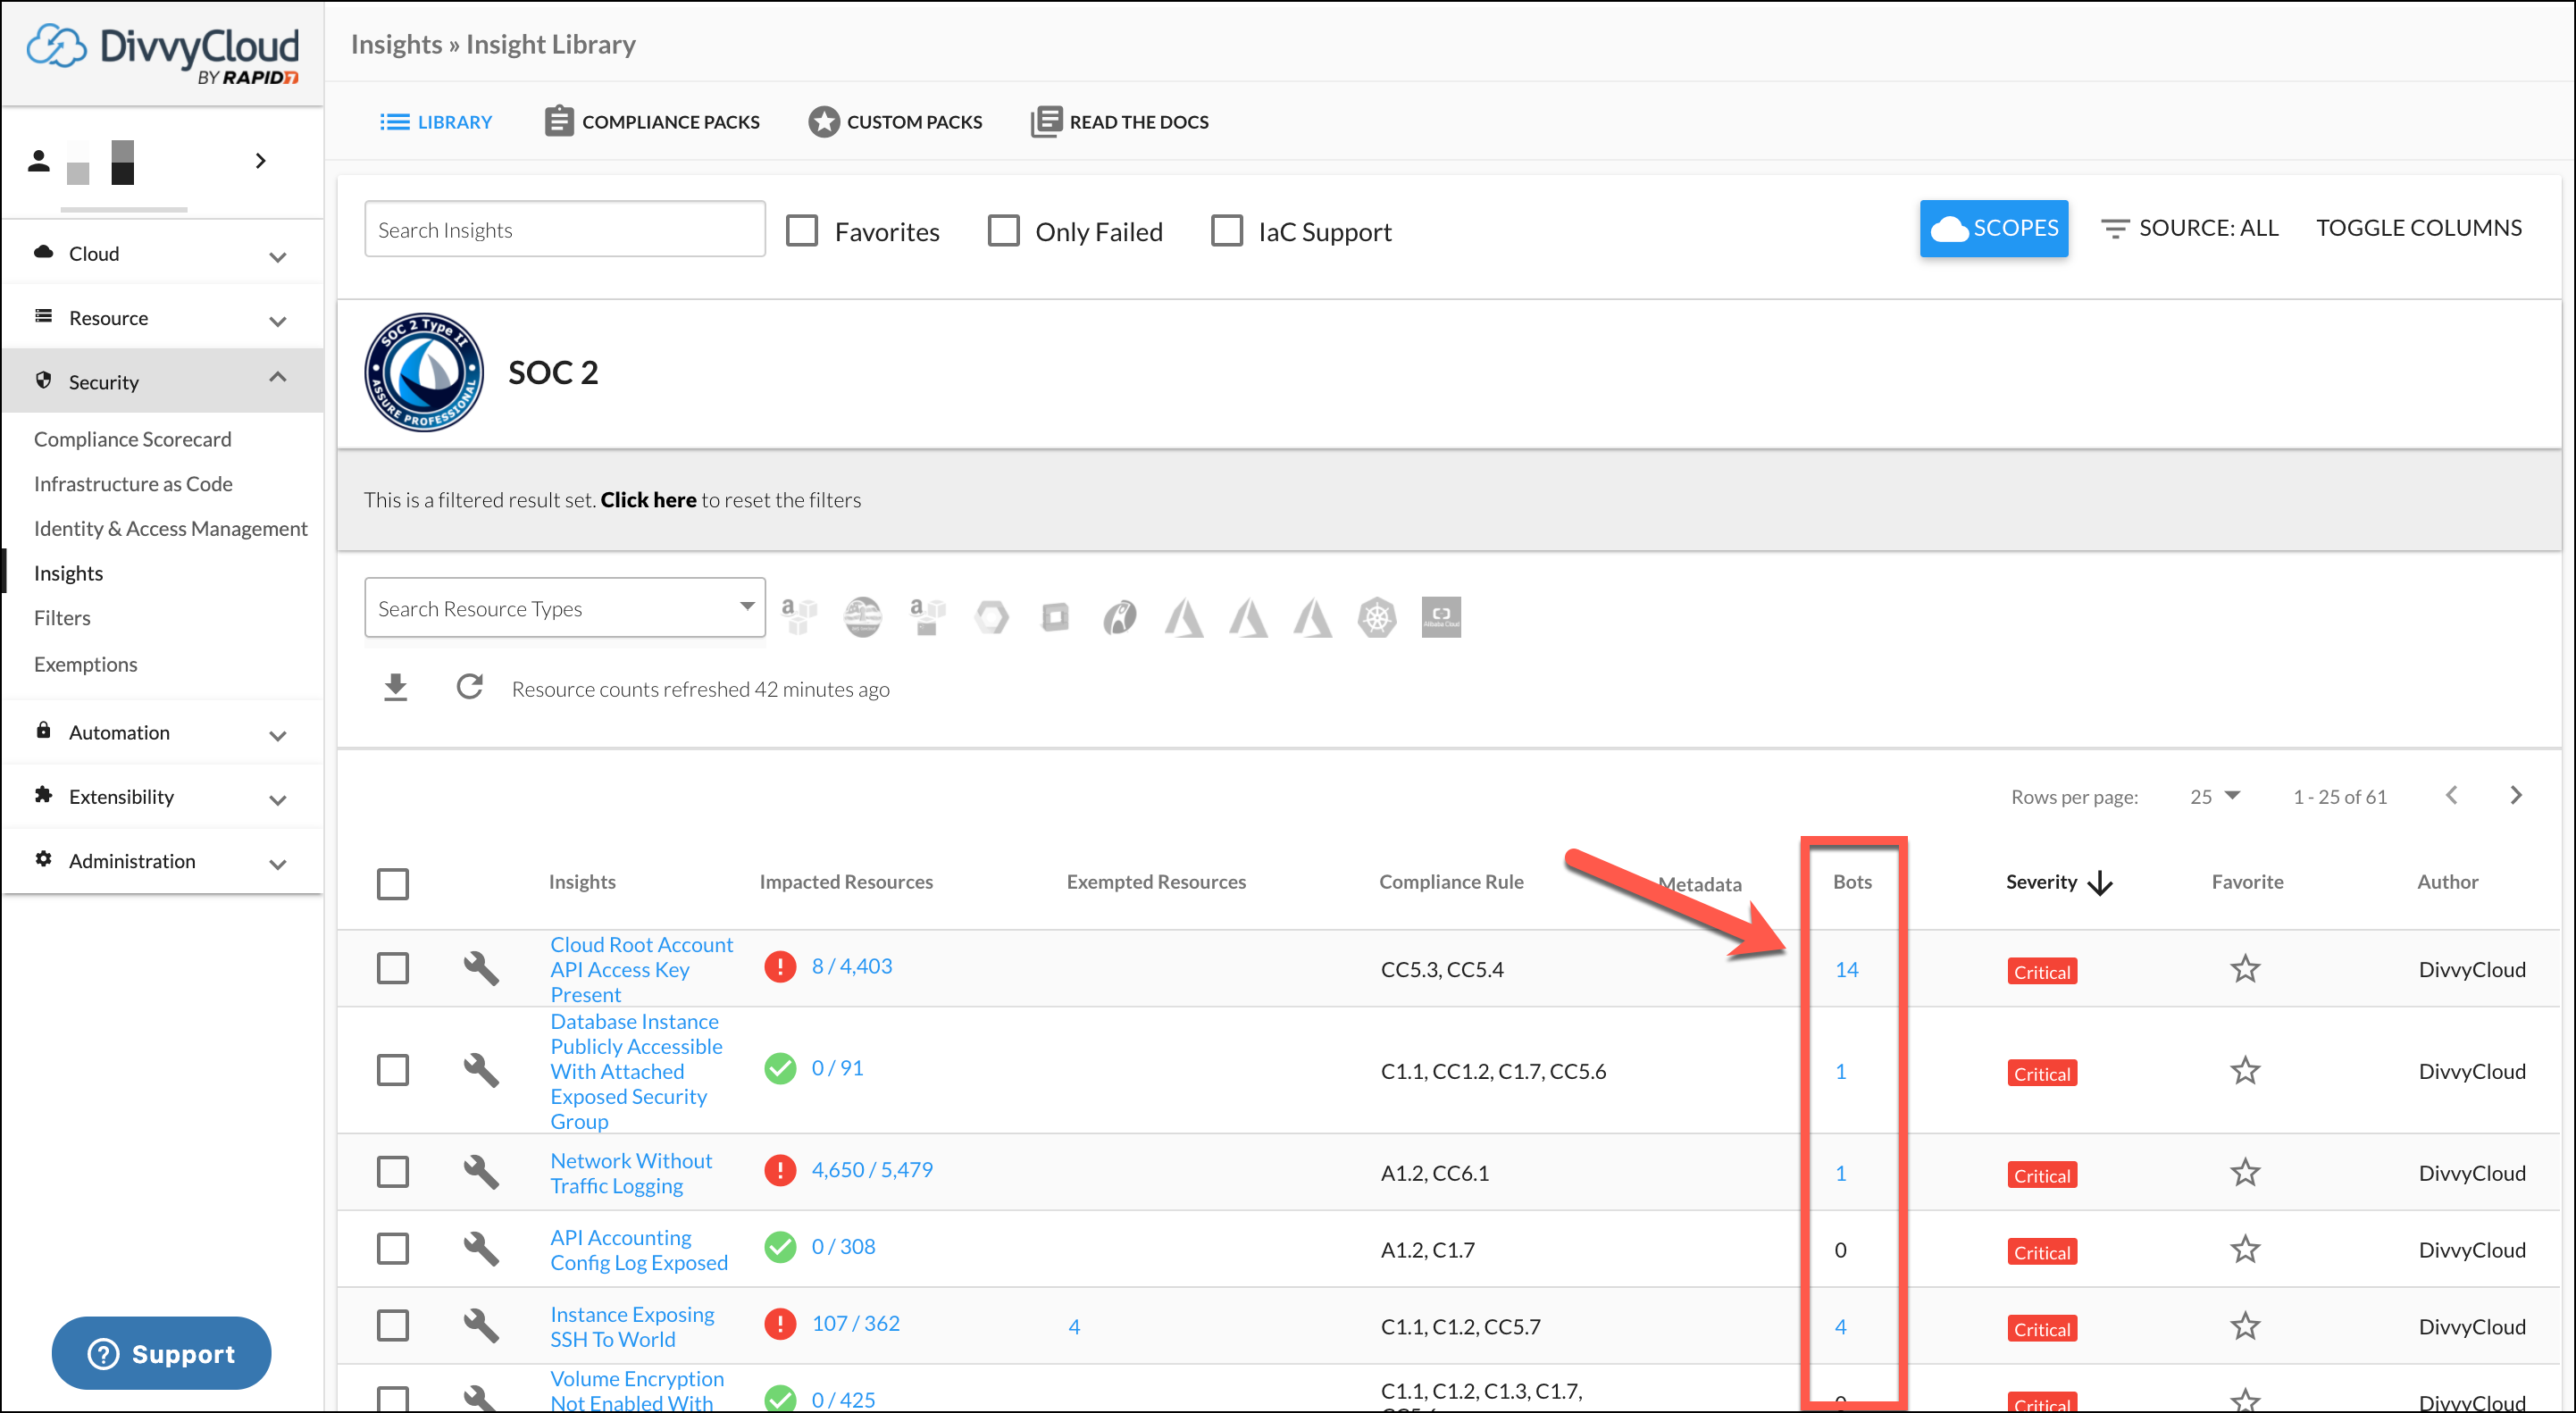2576x1413 pixels.
Task: Open Filters in Security menu
Action: point(62,617)
